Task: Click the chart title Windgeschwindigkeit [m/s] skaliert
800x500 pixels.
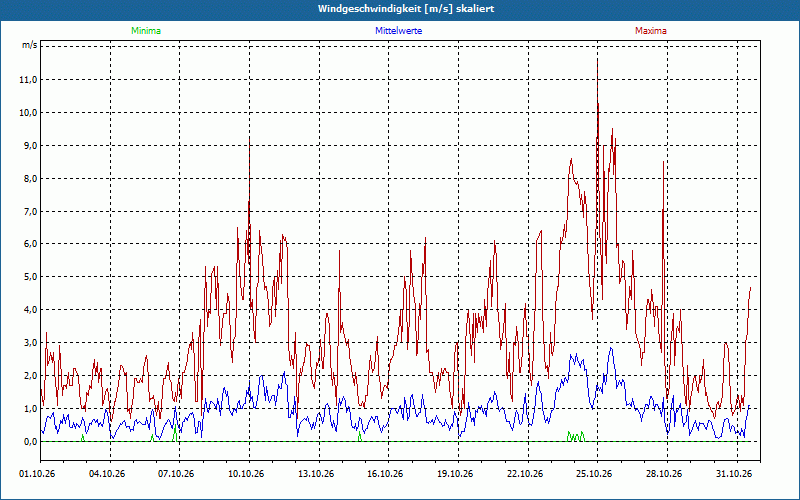Action: pos(406,9)
